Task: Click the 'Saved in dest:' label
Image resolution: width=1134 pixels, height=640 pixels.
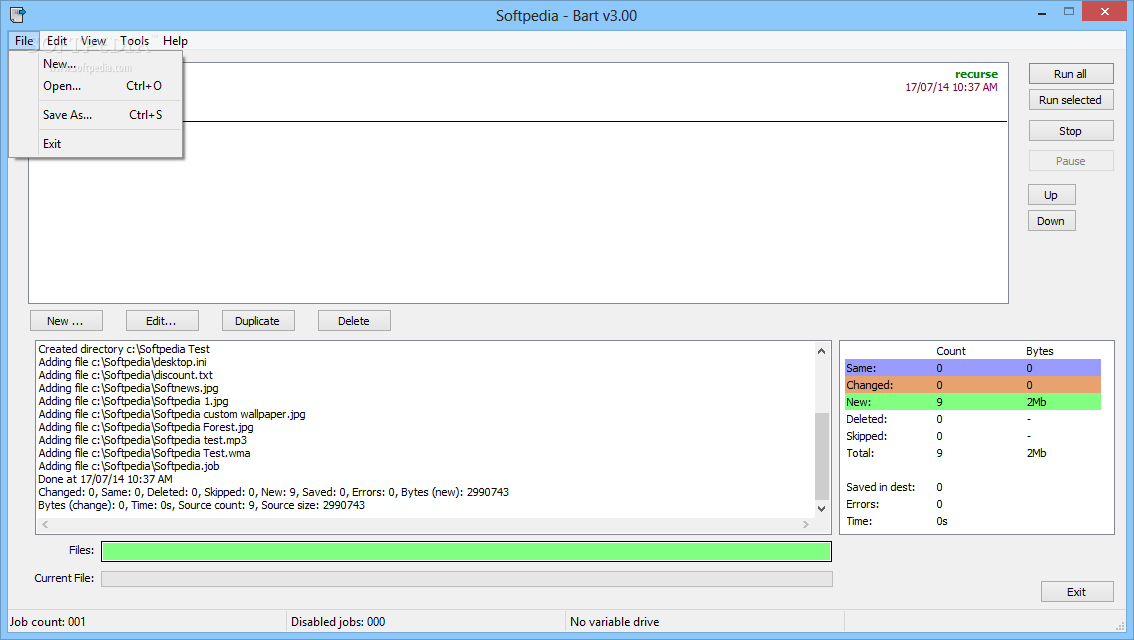Action: (x=880, y=487)
